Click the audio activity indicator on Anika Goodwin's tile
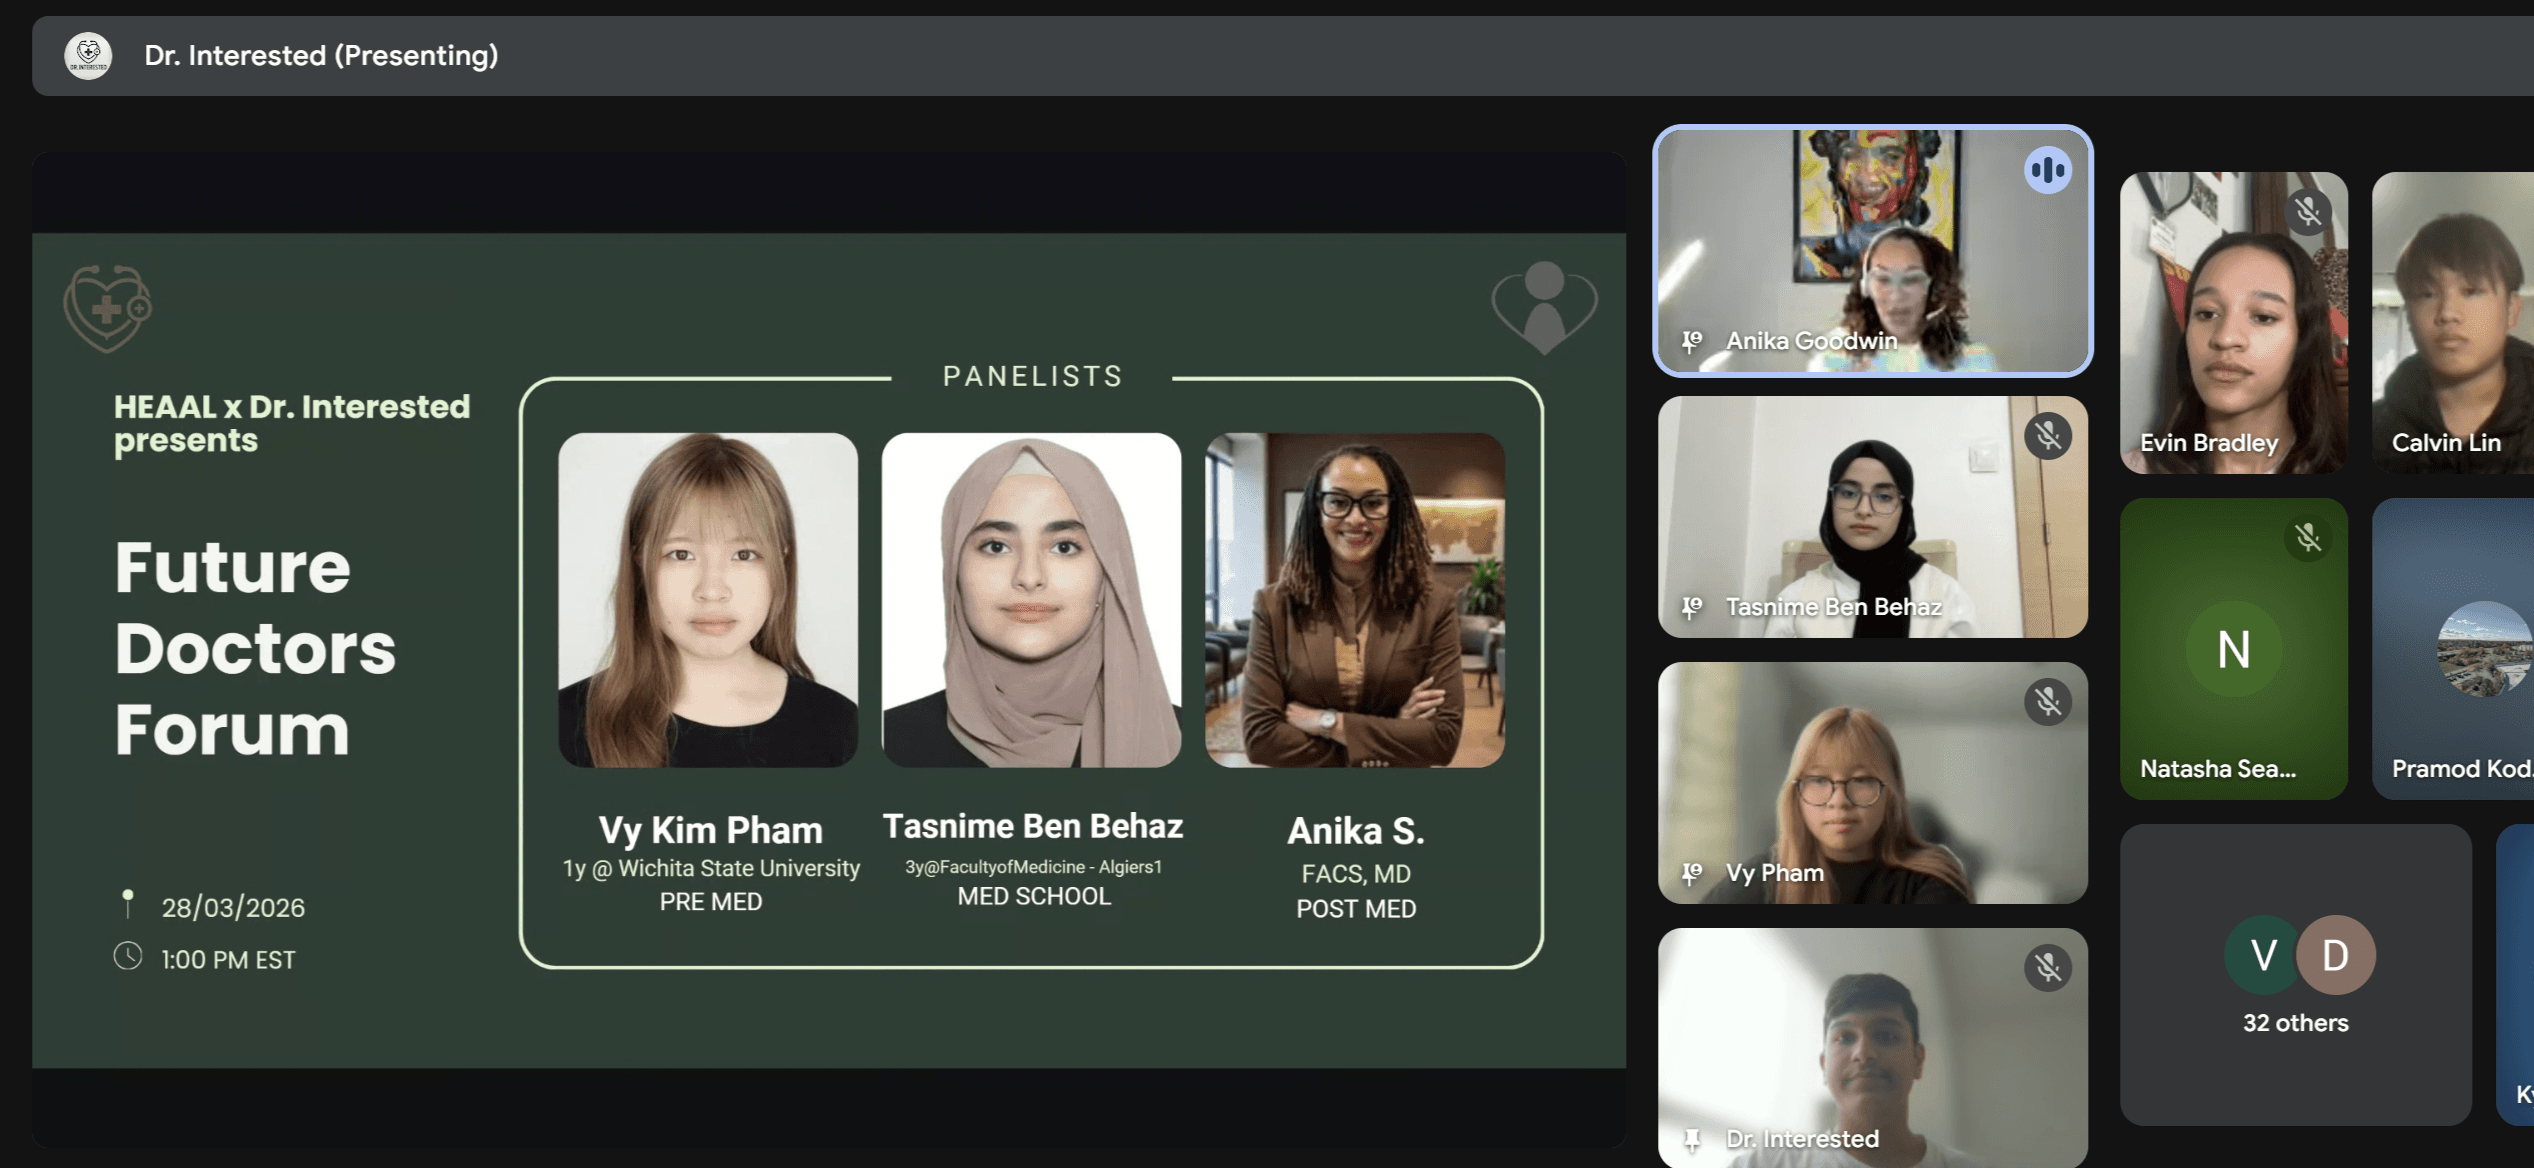 pos(2049,171)
